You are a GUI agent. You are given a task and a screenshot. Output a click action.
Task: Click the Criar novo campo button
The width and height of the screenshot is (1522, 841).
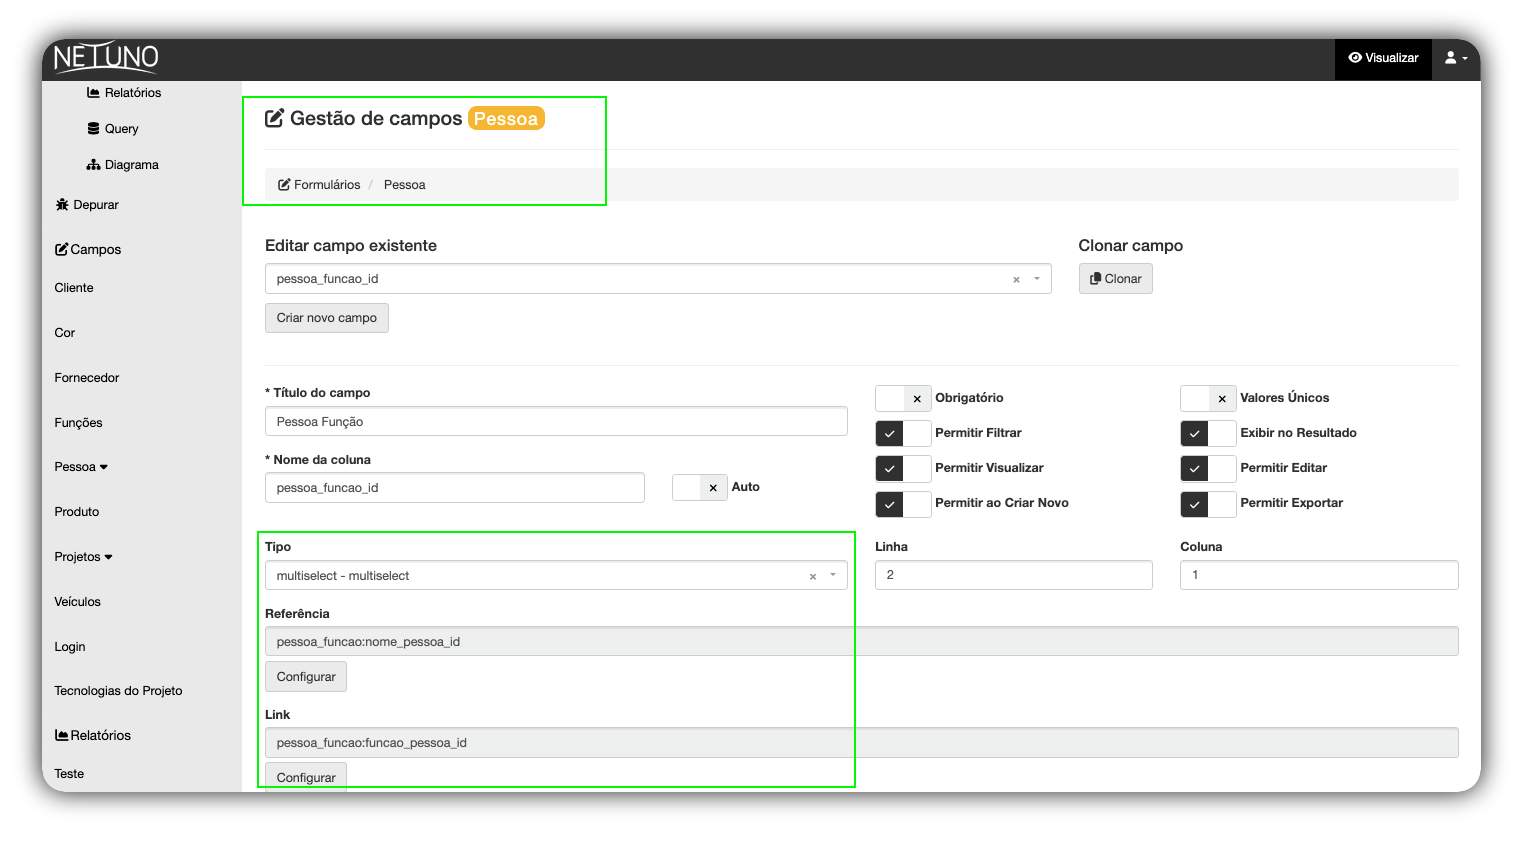[326, 317]
